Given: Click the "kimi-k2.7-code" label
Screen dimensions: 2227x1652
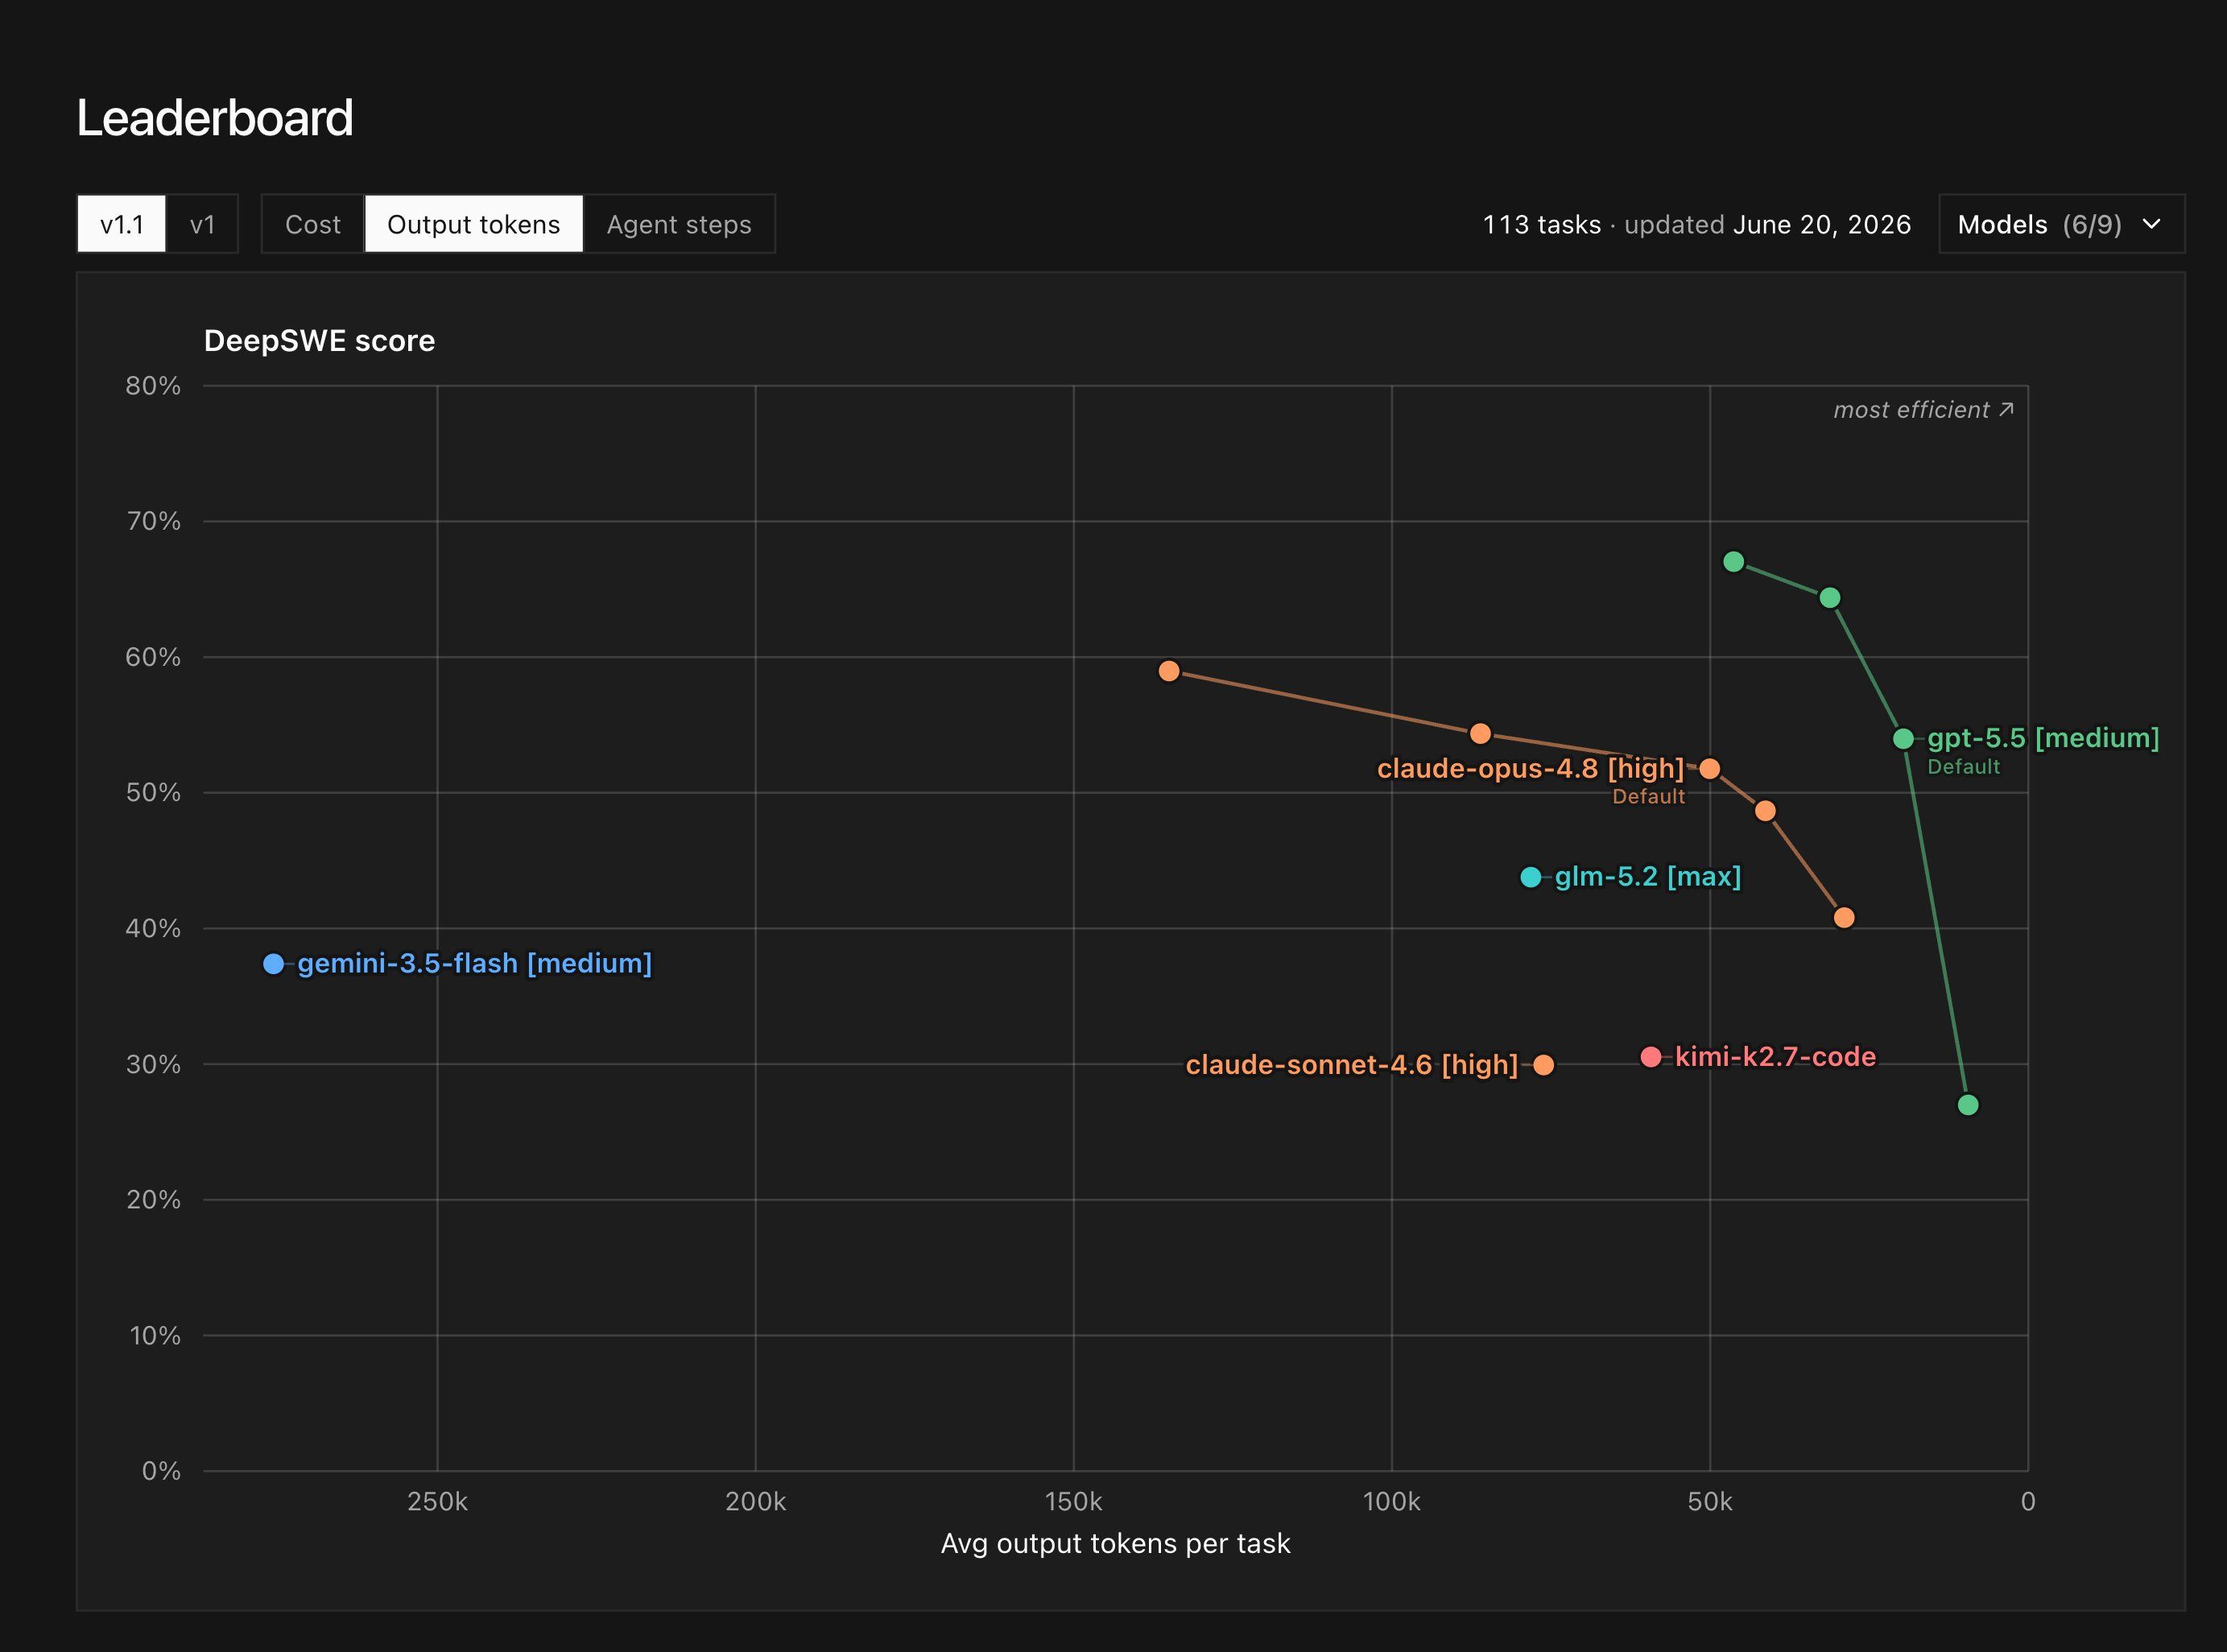Looking at the screenshot, I should pyautogui.click(x=1775, y=1057).
